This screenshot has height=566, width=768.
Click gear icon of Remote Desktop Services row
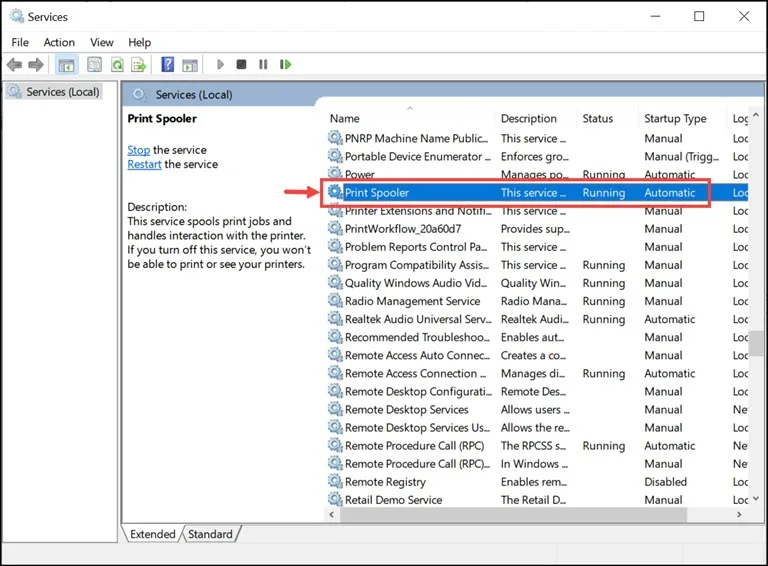point(335,409)
